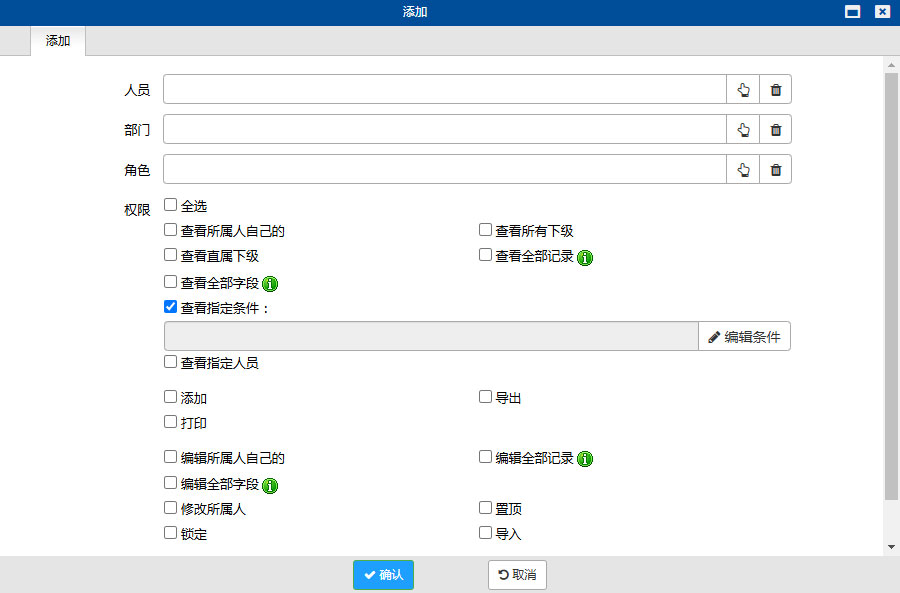Screen dimensions: 900x593
Task: Uncheck the 查看指定条件 option
Action: 170,307
